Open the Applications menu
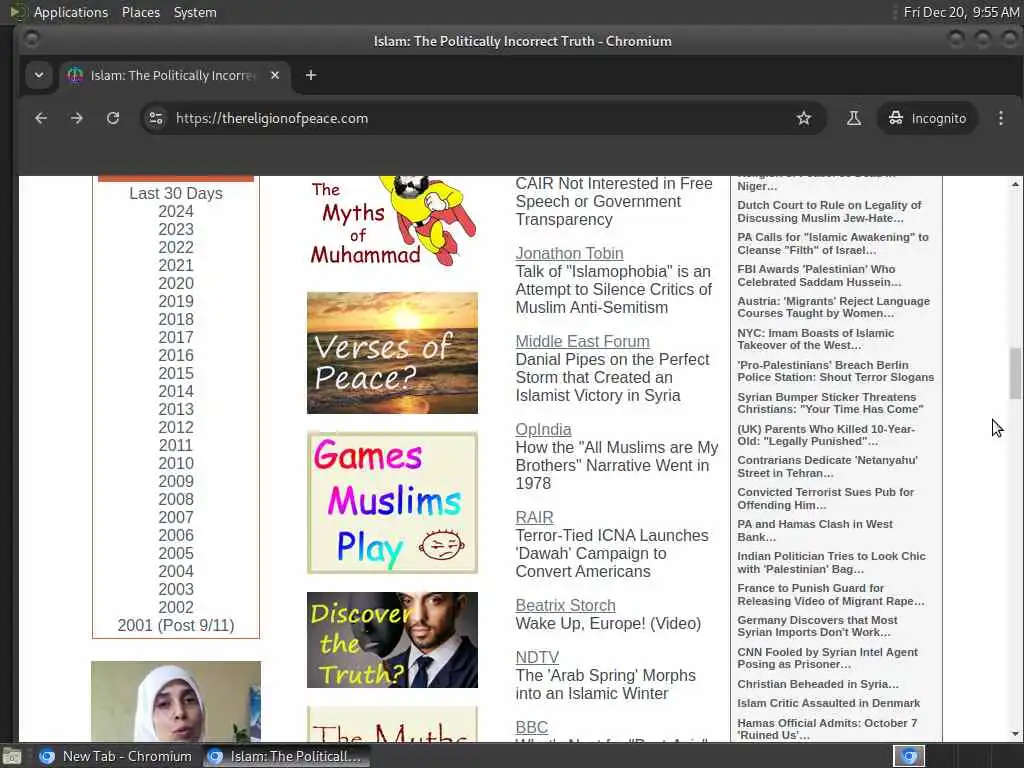This screenshot has height=768, width=1024. tap(71, 12)
